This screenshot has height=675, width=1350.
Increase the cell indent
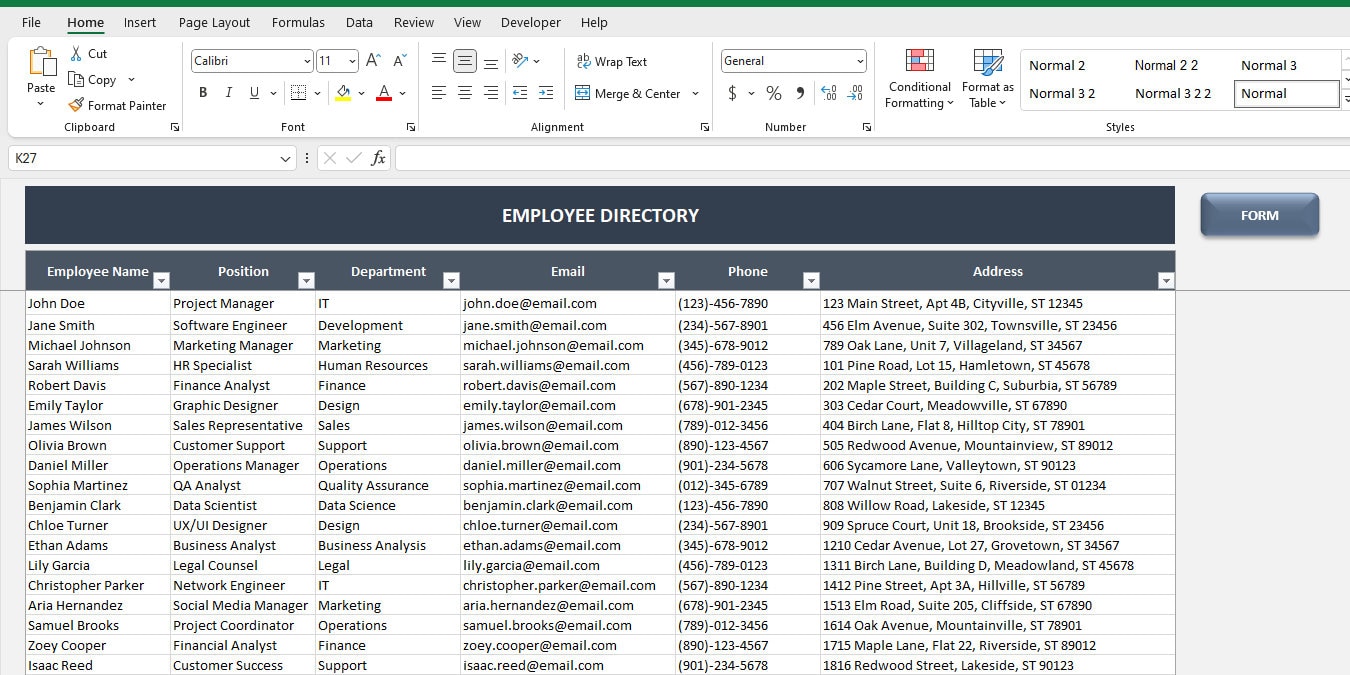tap(546, 93)
